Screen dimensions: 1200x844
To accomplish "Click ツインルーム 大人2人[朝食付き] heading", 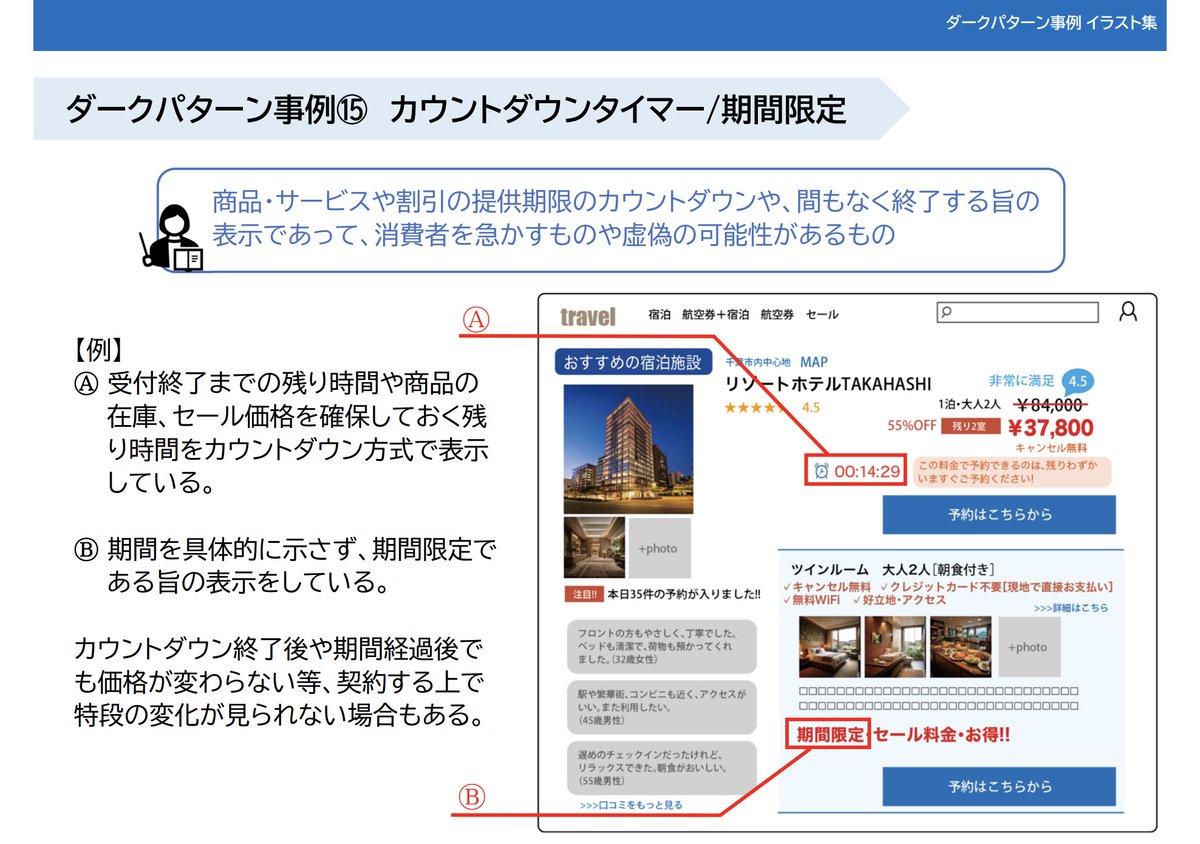I will click(x=892, y=569).
